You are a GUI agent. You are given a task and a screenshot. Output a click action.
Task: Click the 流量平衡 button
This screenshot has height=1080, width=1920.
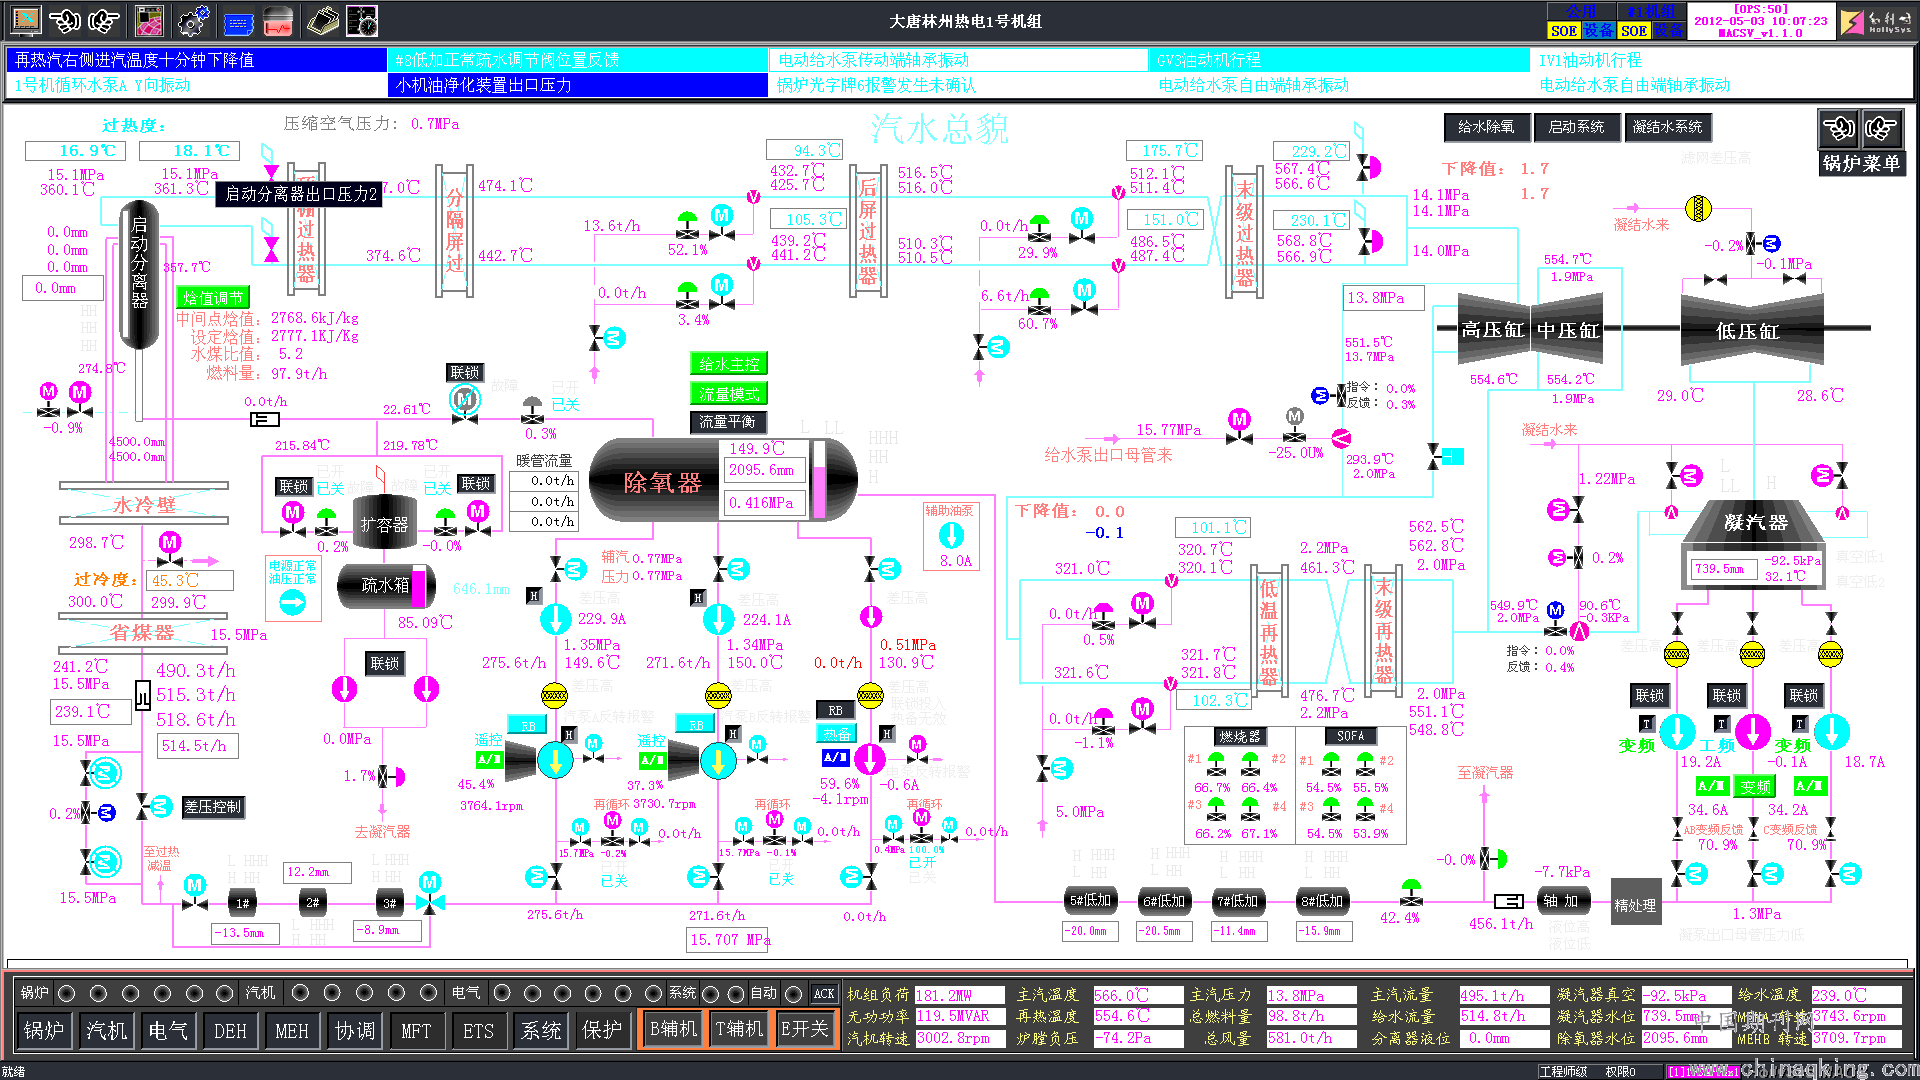(727, 422)
